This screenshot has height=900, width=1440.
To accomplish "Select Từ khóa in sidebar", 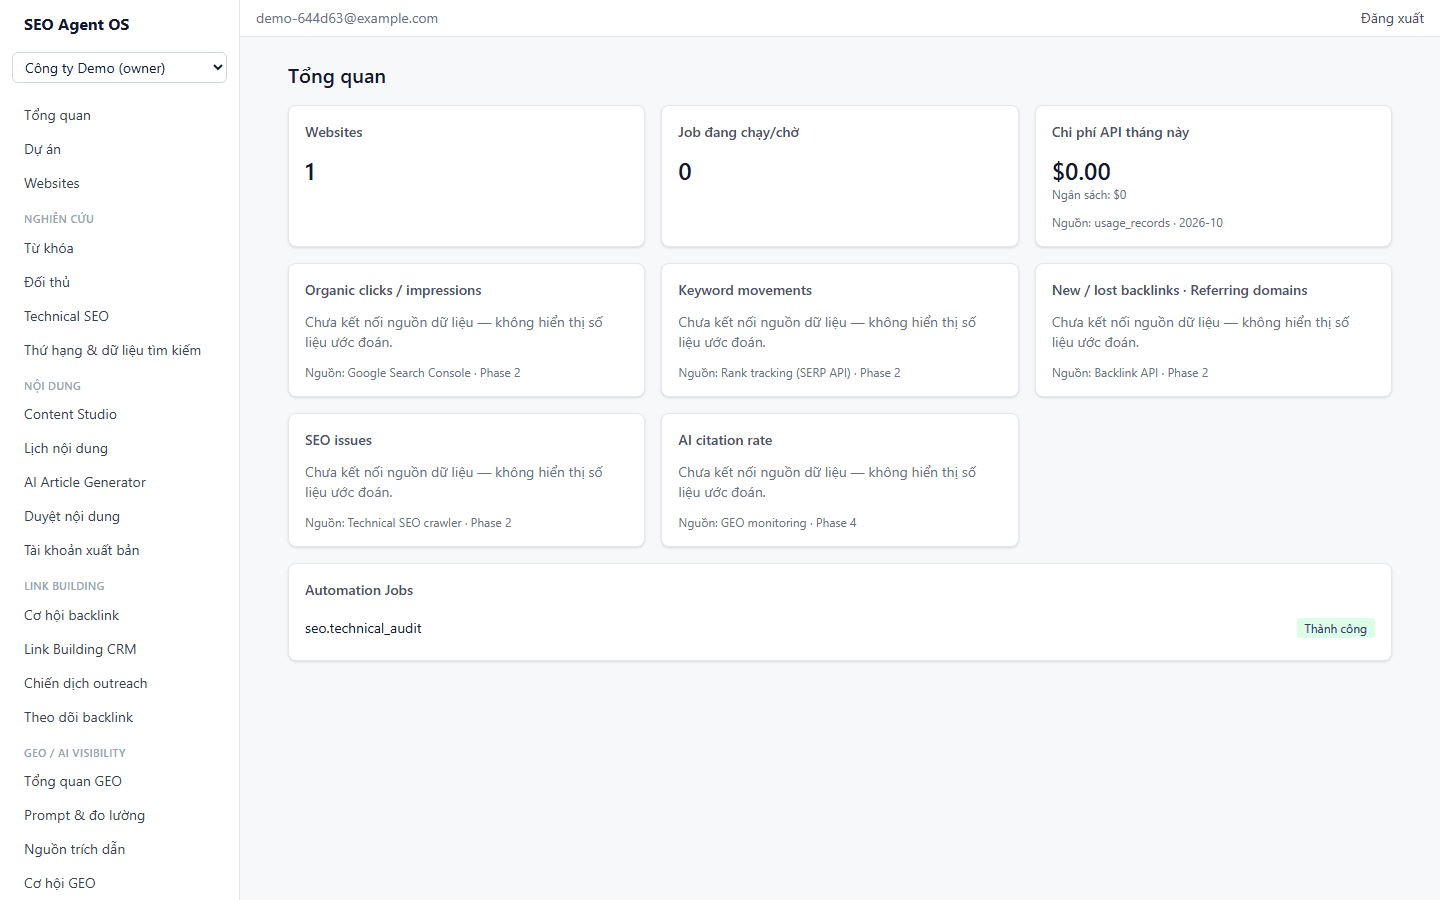I will (49, 248).
